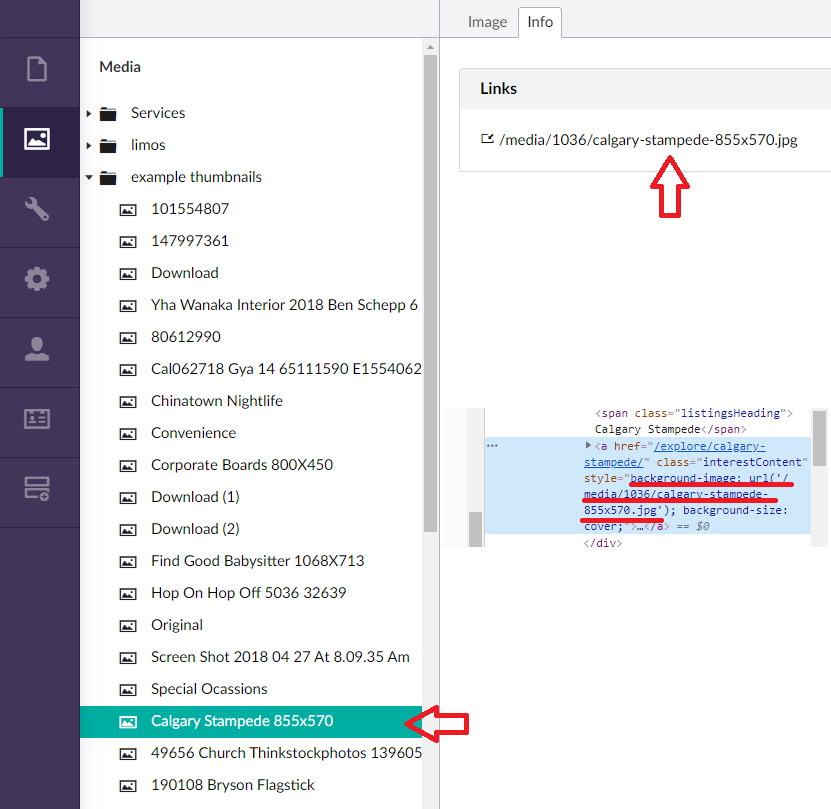Select Corporate Boards 800X450 item

242,465
